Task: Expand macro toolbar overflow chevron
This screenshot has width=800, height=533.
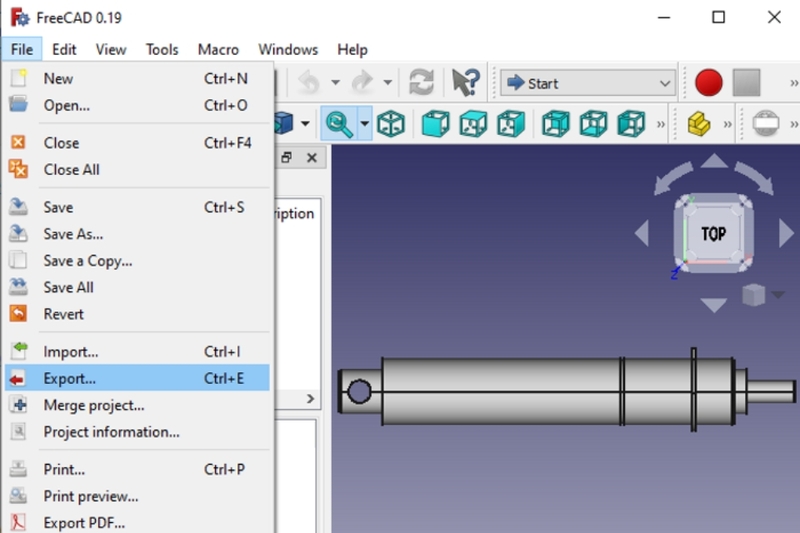Action: click(x=793, y=83)
